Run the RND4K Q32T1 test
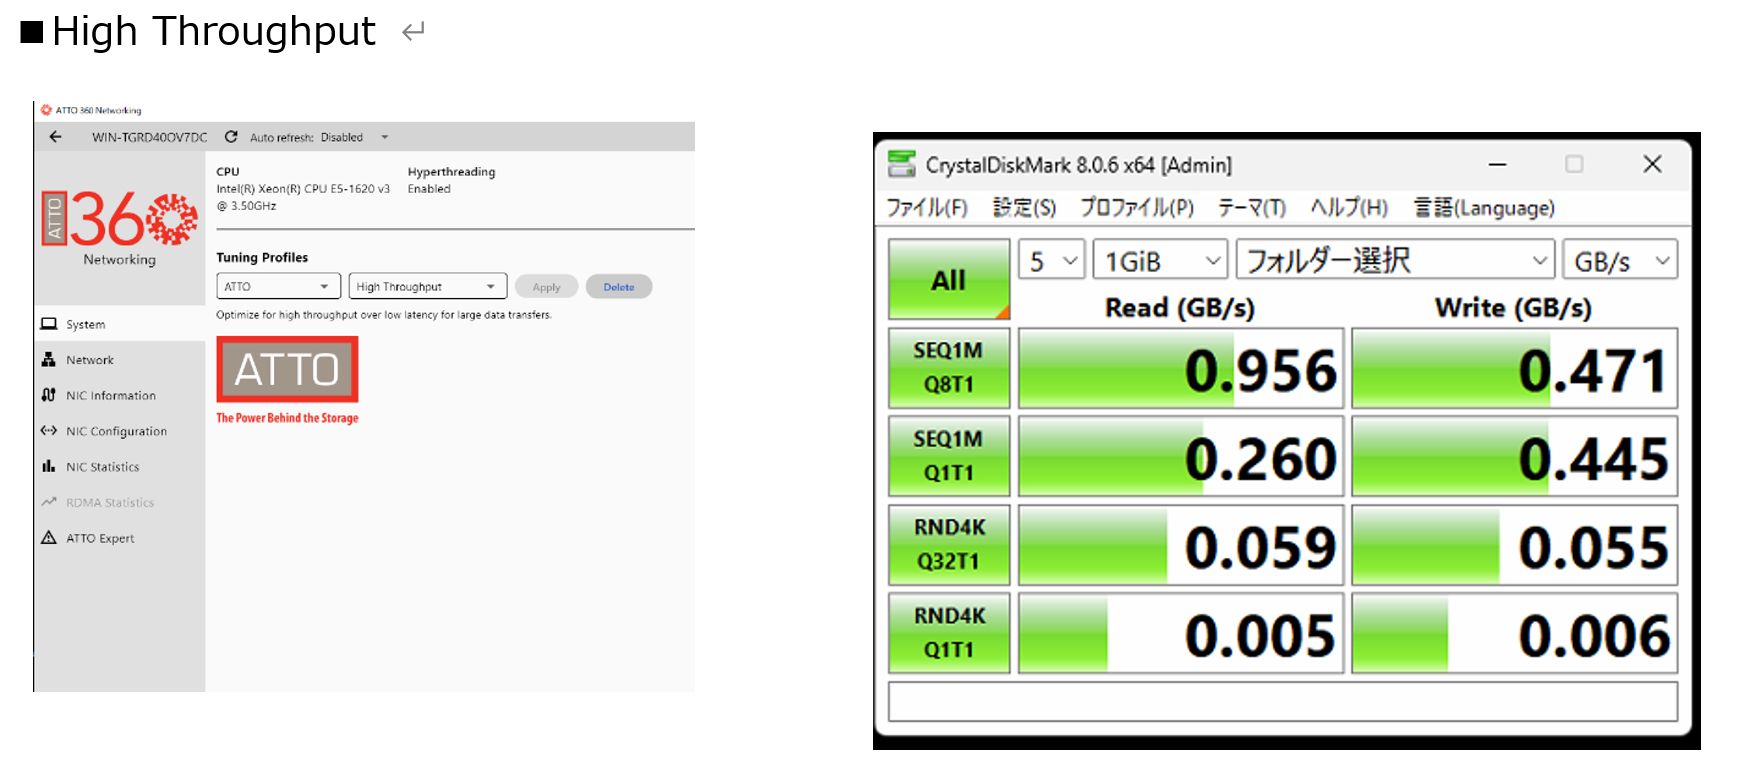 click(949, 545)
